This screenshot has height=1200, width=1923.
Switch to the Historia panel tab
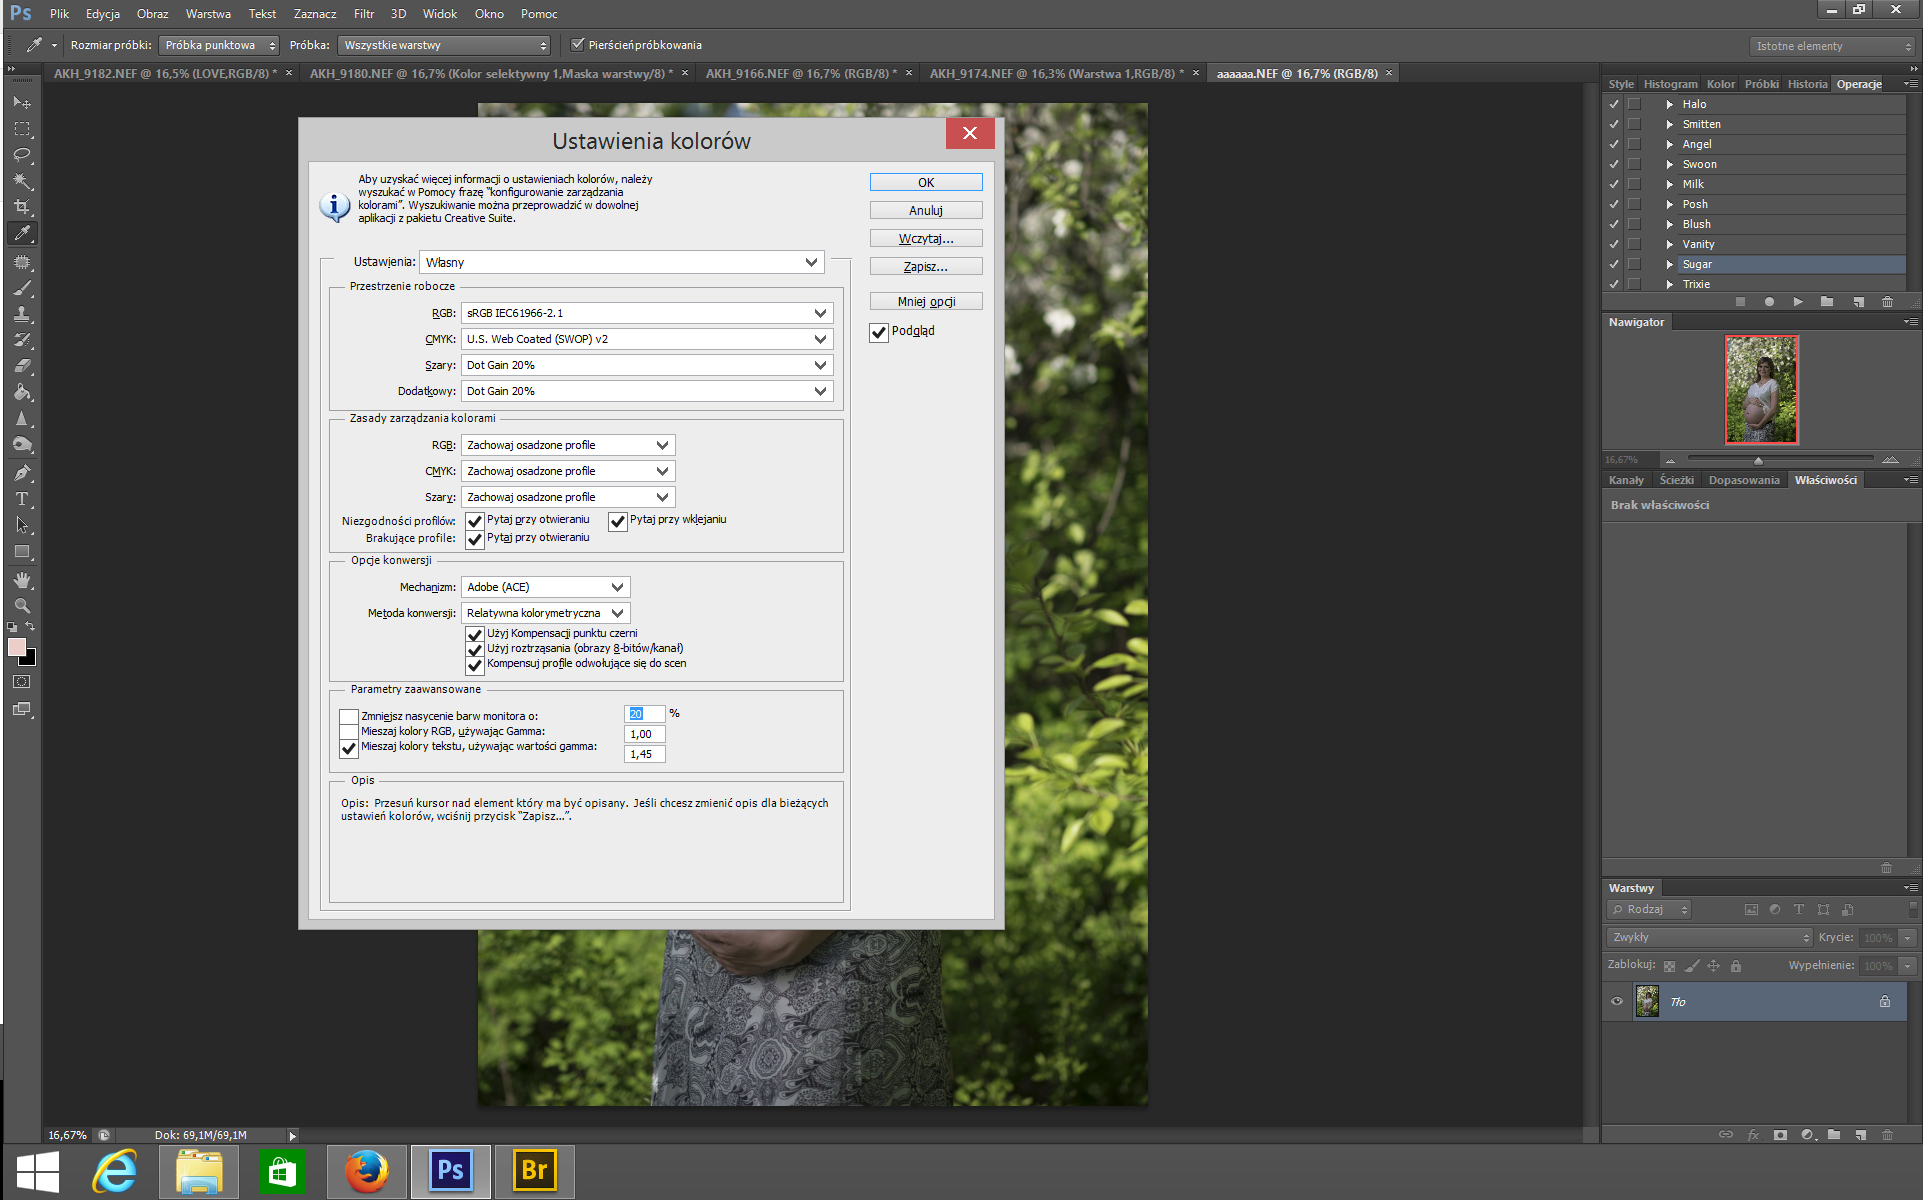pyautogui.click(x=1806, y=84)
